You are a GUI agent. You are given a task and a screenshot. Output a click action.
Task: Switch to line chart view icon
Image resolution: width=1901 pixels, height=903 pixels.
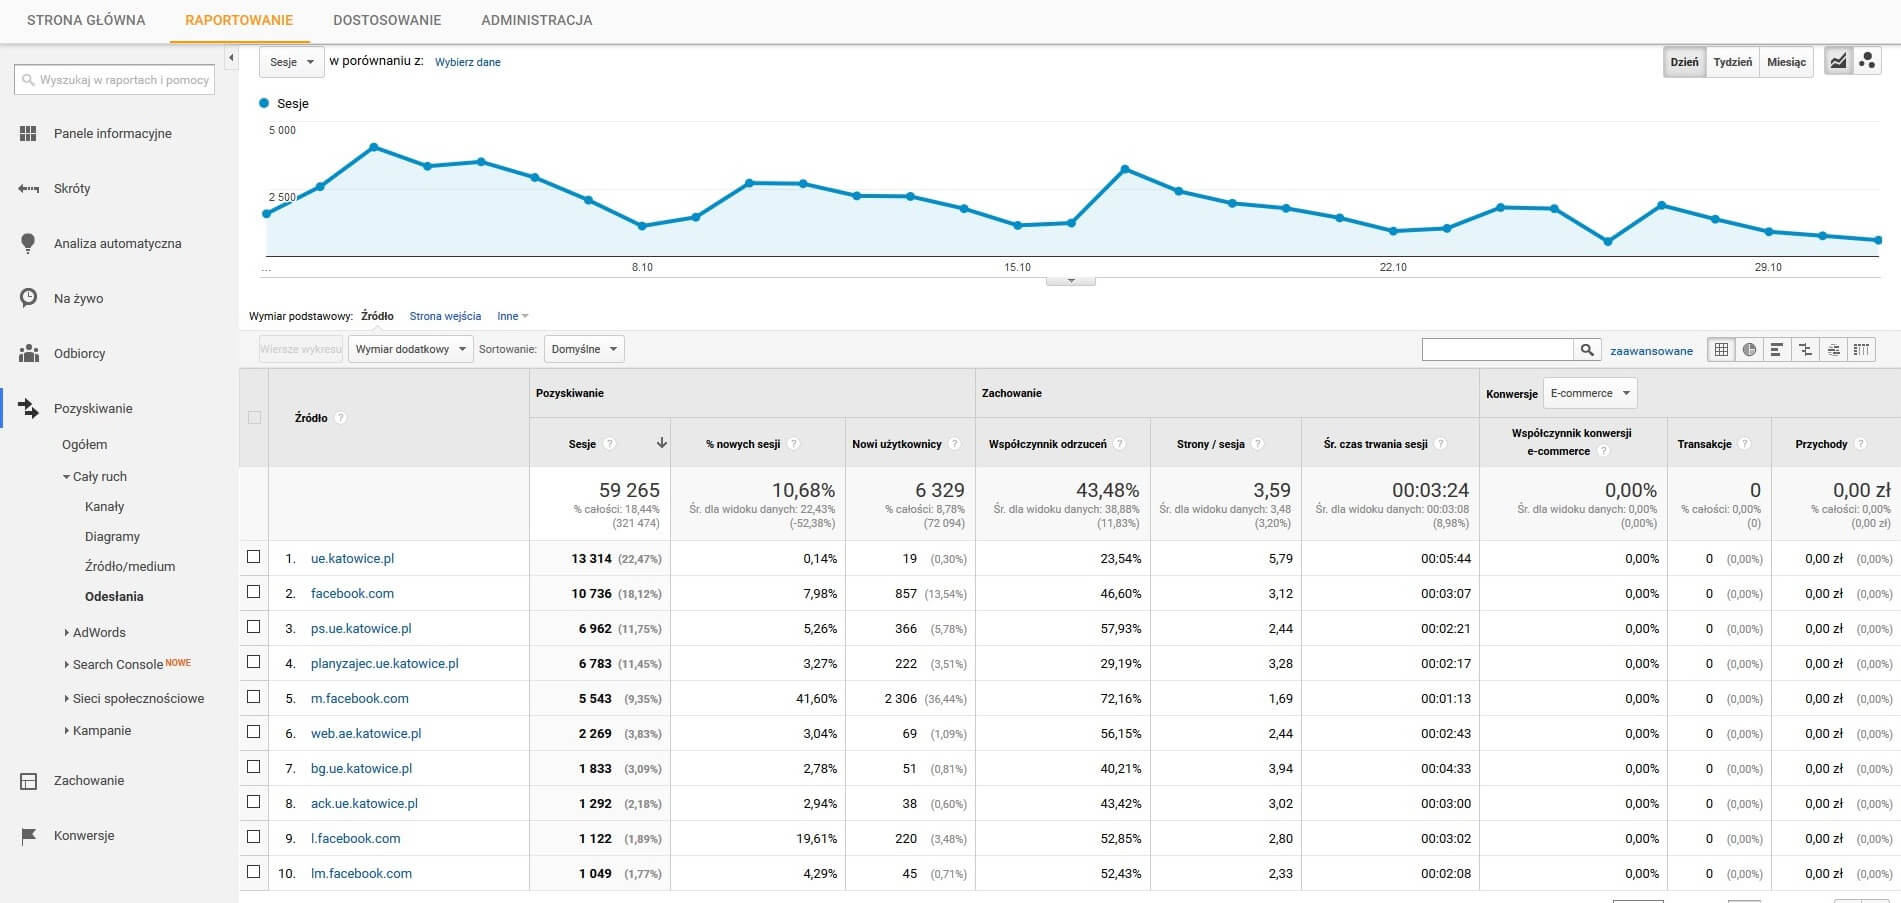click(x=1838, y=61)
